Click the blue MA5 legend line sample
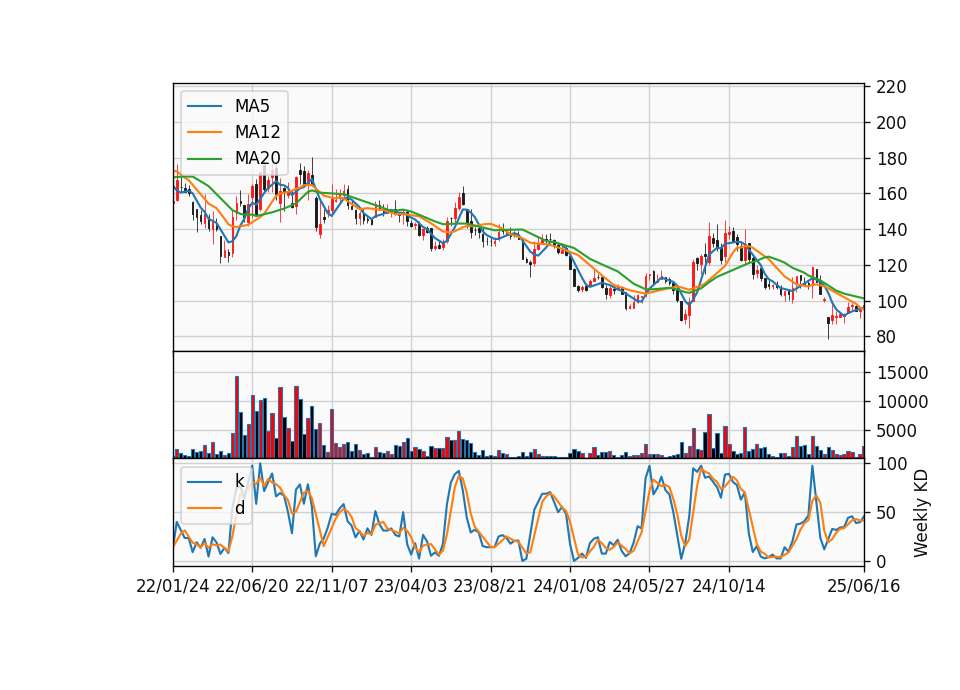 (x=204, y=106)
